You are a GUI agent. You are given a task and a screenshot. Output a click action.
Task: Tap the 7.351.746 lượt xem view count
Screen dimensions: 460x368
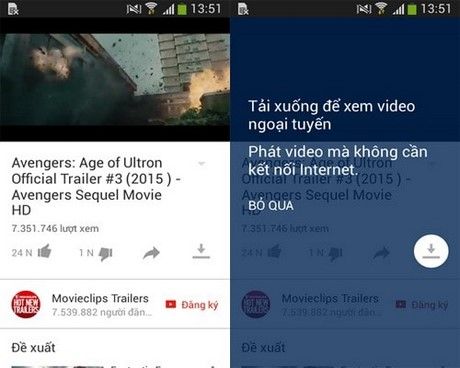55,229
